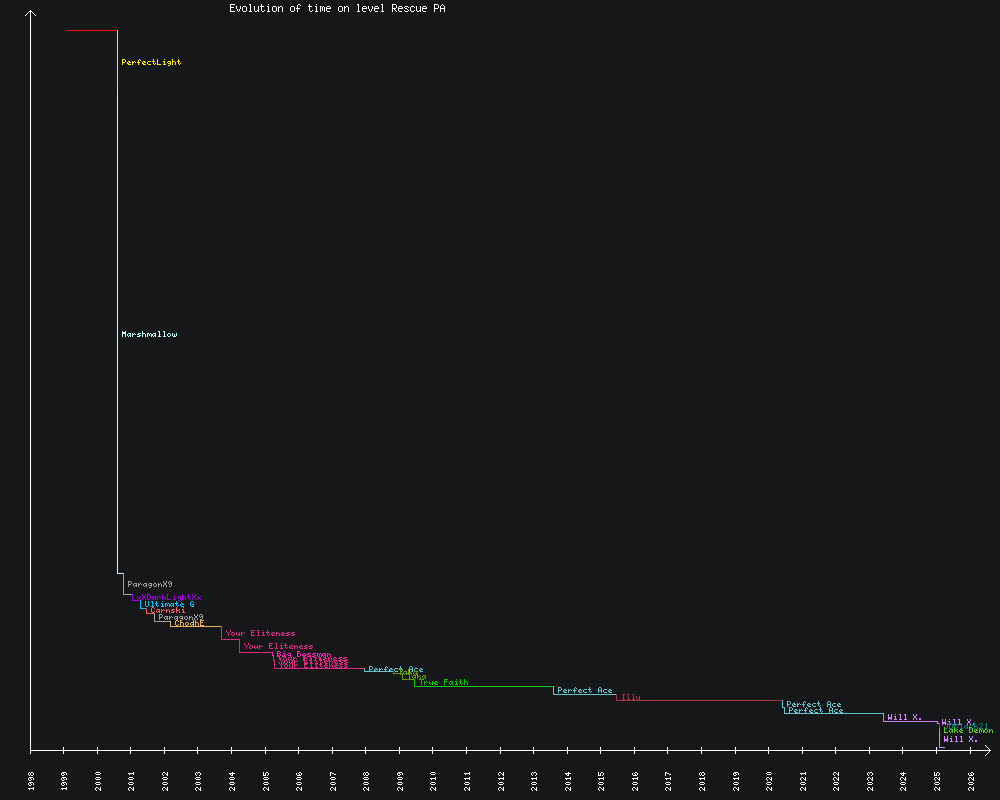Image resolution: width=1000 pixels, height=800 pixels.
Task: Select the 2010 year label on the axis
Action: click(x=433, y=780)
